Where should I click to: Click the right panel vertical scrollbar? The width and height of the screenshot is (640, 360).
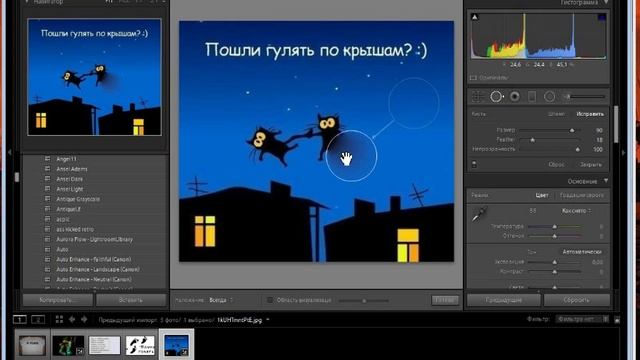point(616,124)
